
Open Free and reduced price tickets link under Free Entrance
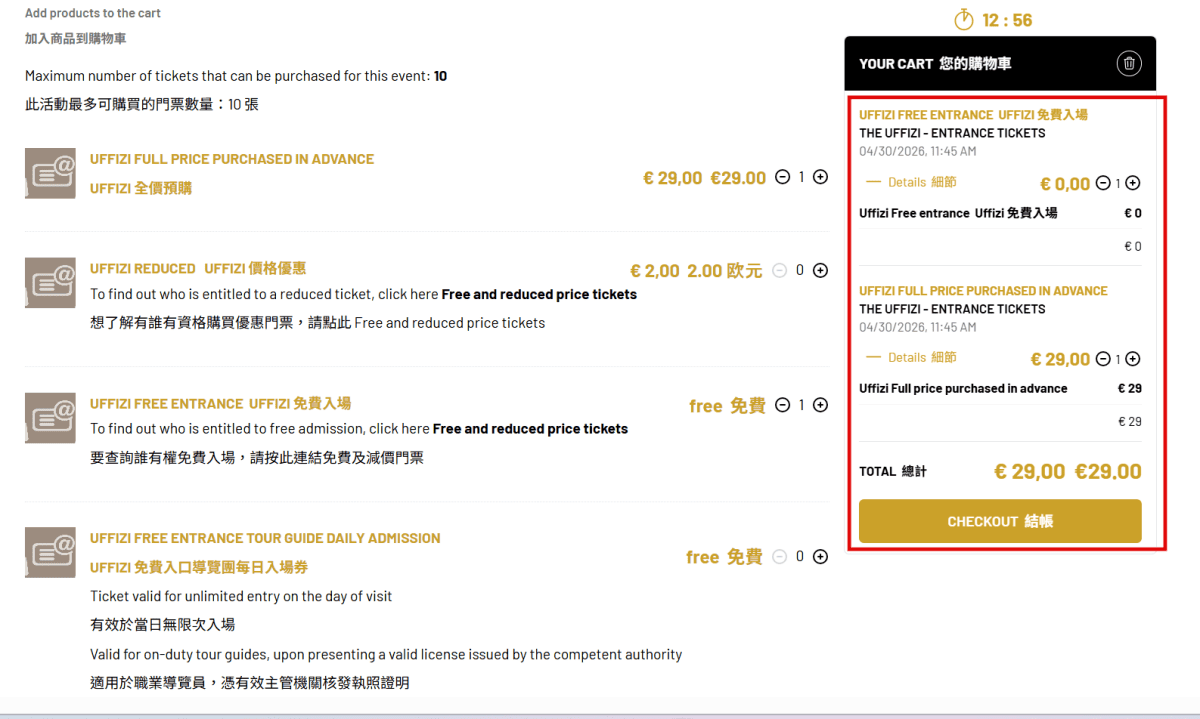(530, 428)
